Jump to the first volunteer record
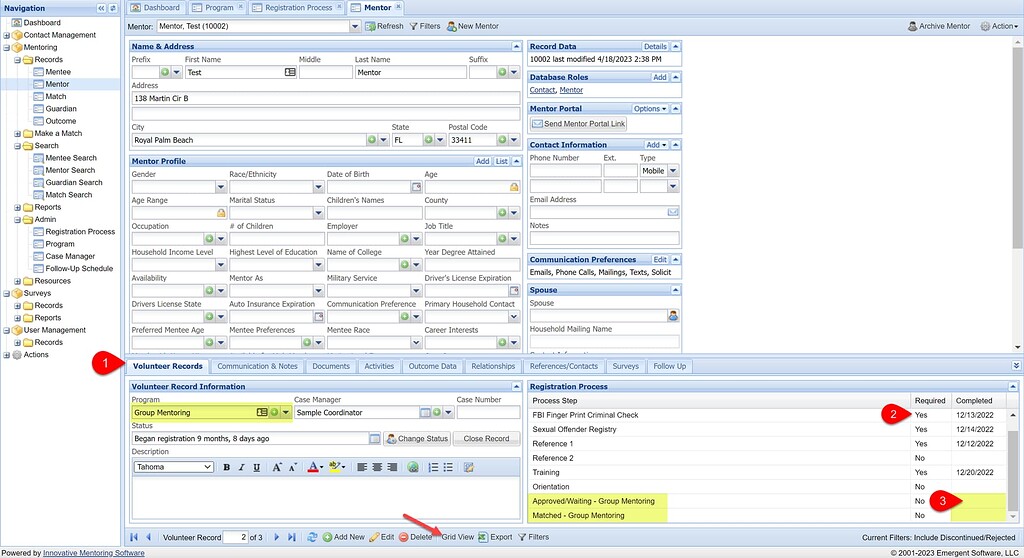The height and width of the screenshot is (558, 1024). (134, 537)
